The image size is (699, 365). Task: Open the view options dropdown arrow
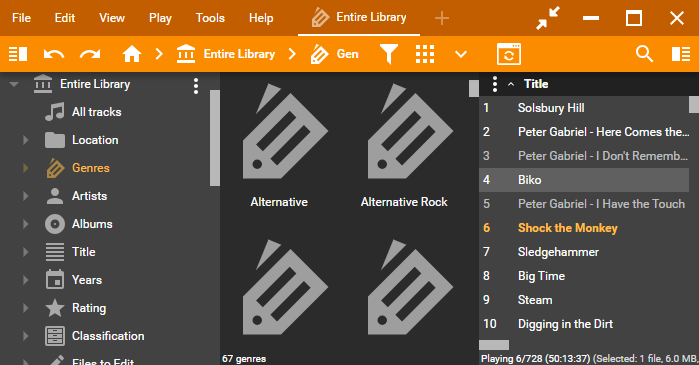[461, 54]
